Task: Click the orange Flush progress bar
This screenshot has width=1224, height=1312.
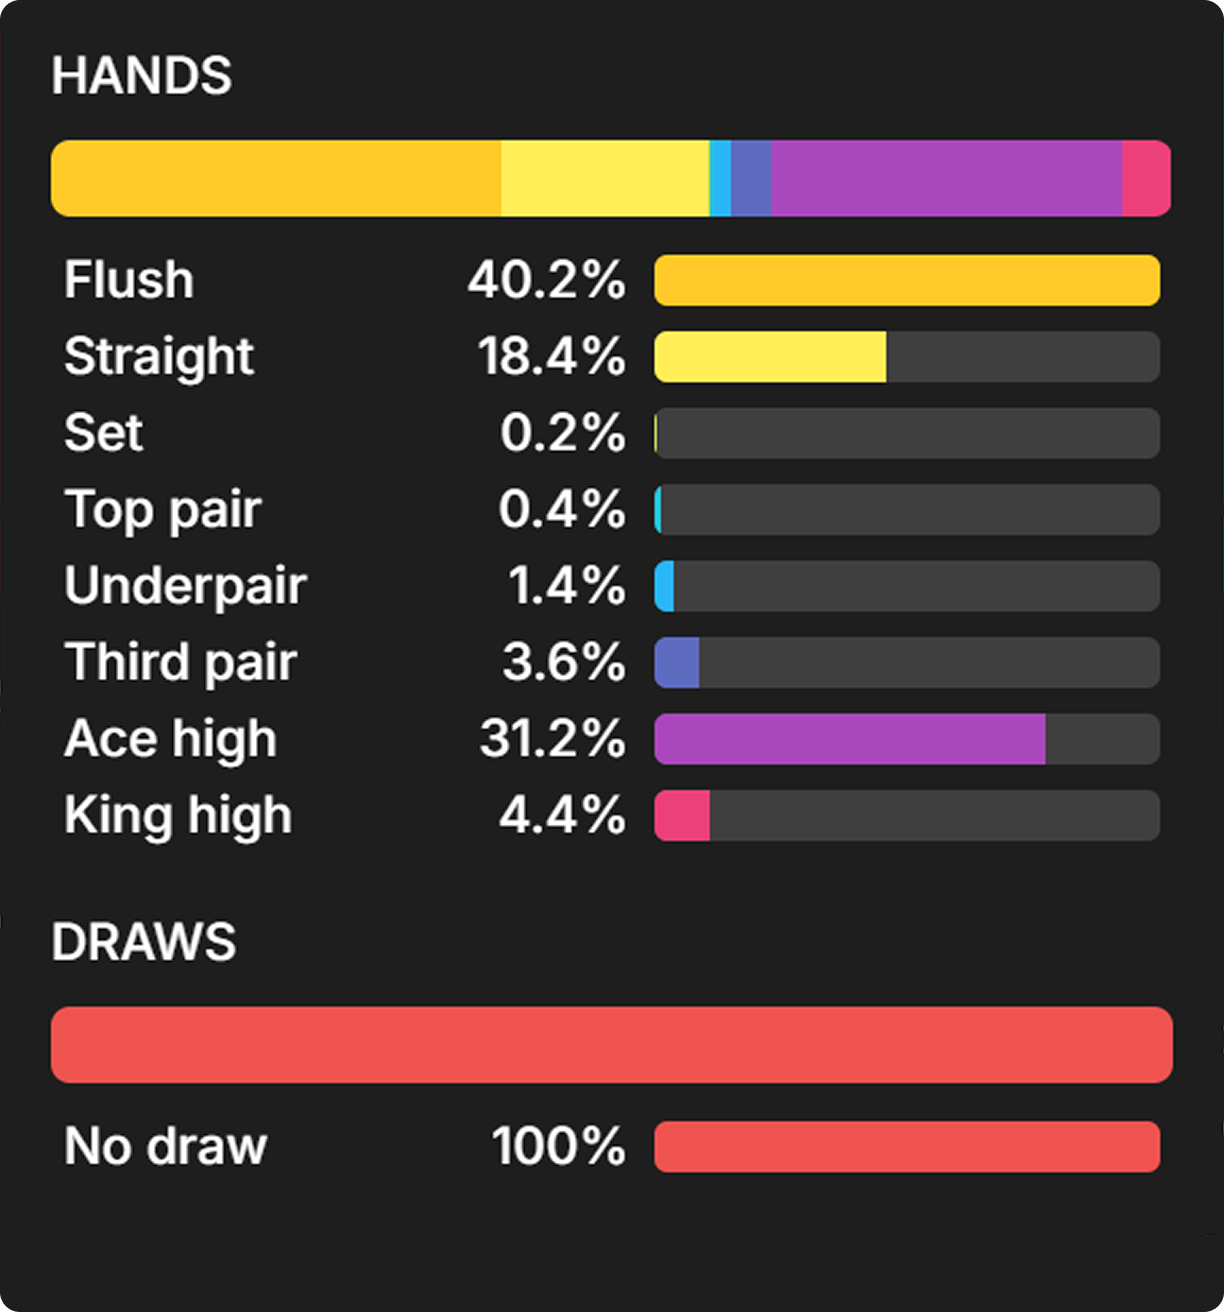Action: (907, 280)
